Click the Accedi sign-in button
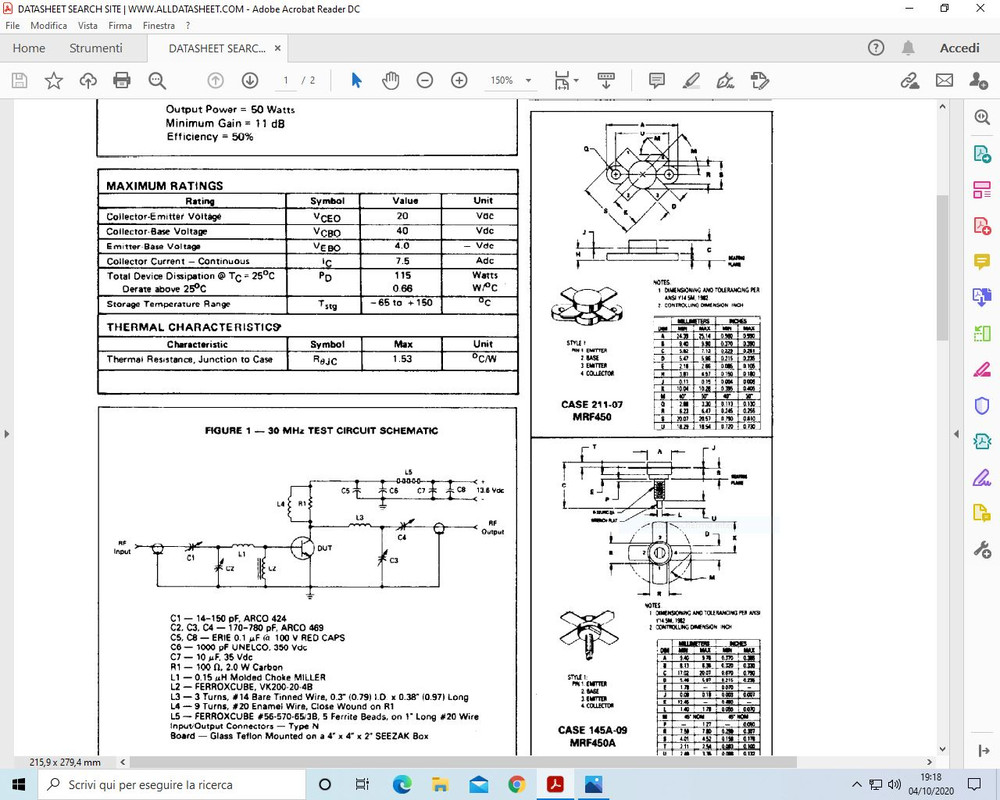This screenshot has height=800, width=1000. click(x=959, y=48)
